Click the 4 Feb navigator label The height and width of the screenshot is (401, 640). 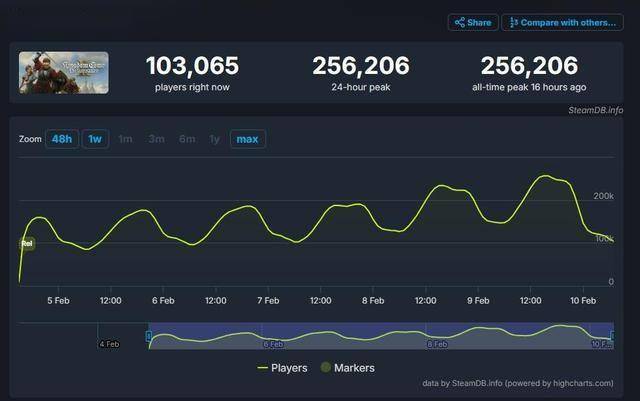(109, 344)
